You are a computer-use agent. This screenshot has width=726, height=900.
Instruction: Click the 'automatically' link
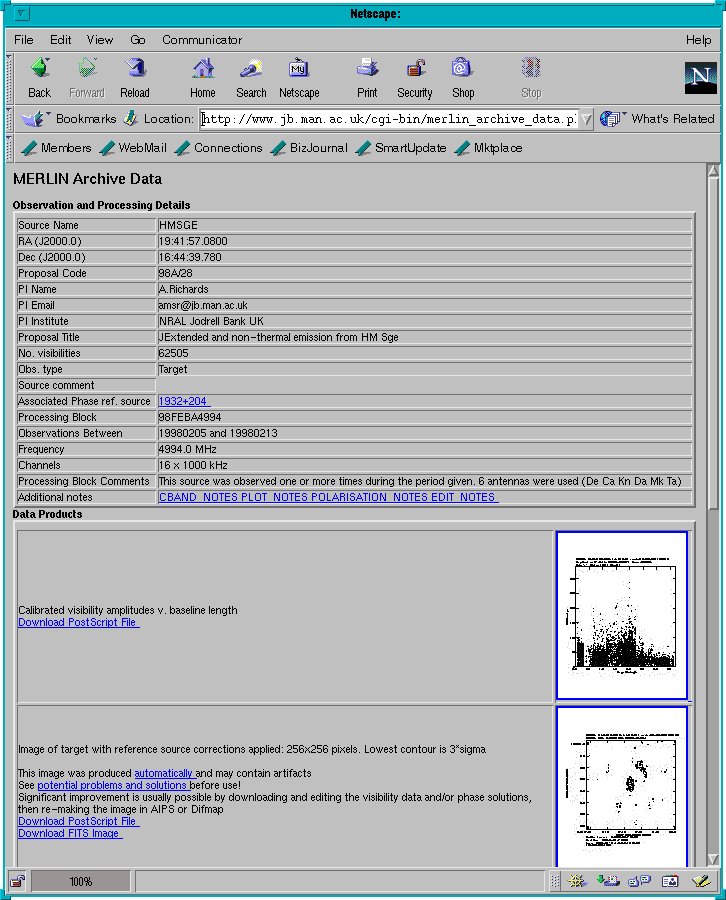point(164,773)
